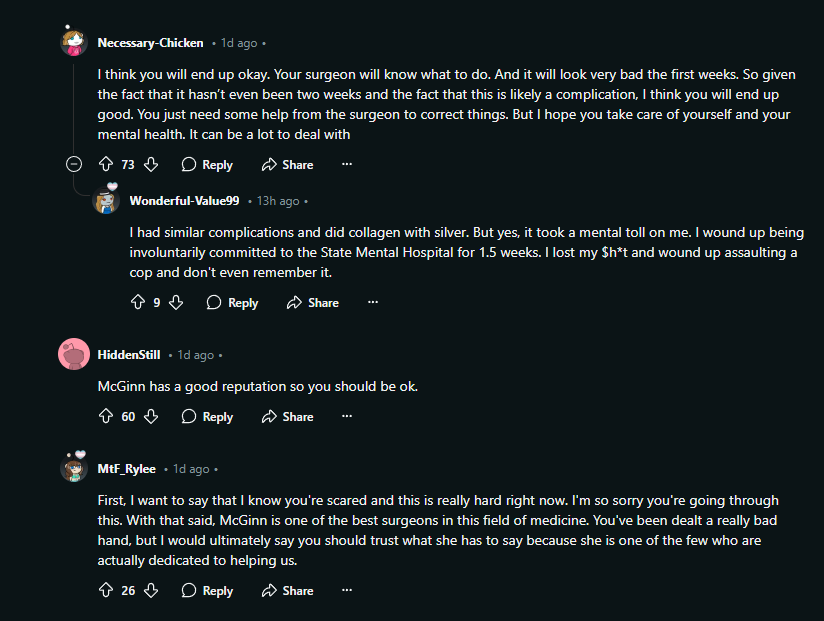Downvote HiddenStill's comment with 60 points
The height and width of the screenshot is (621, 824).
click(x=151, y=417)
